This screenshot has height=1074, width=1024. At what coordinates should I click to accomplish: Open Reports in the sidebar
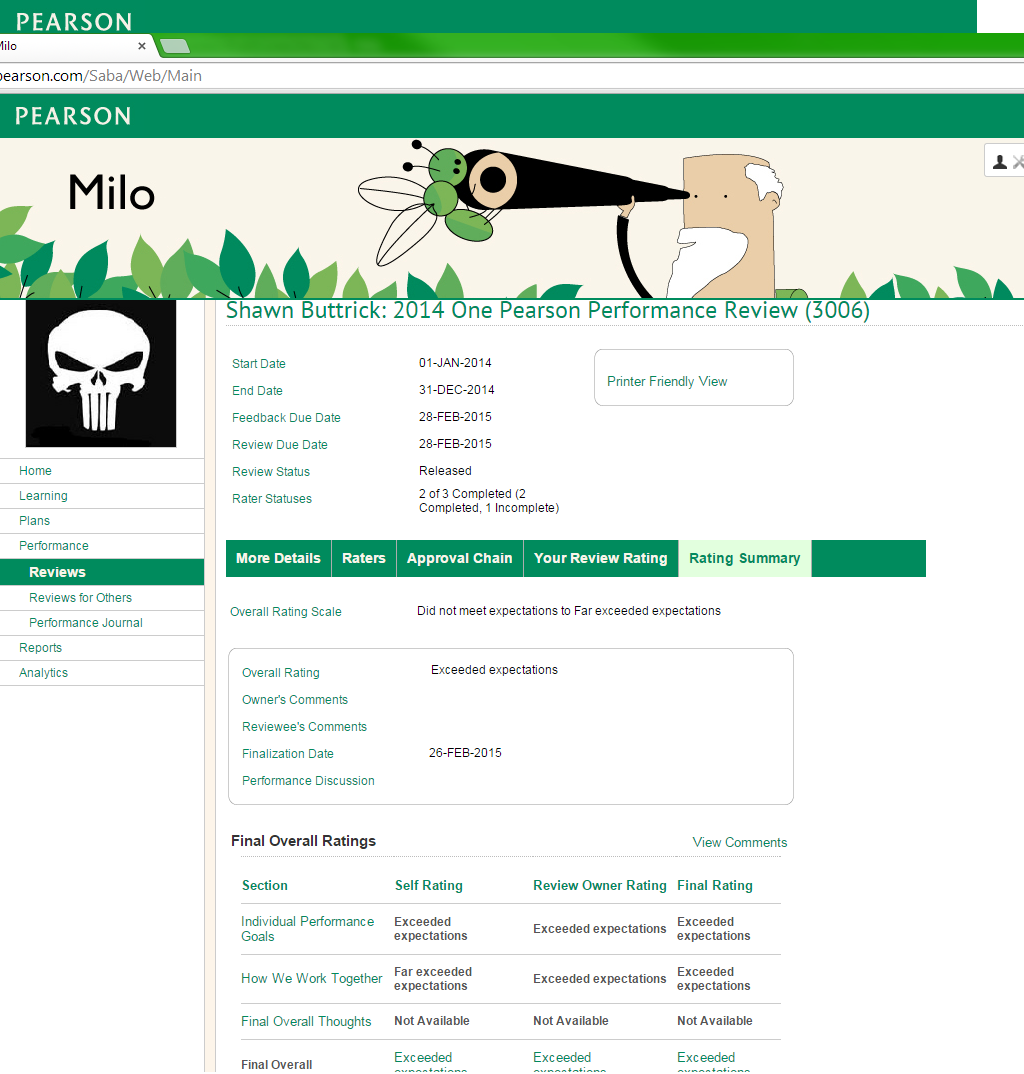[x=40, y=648]
